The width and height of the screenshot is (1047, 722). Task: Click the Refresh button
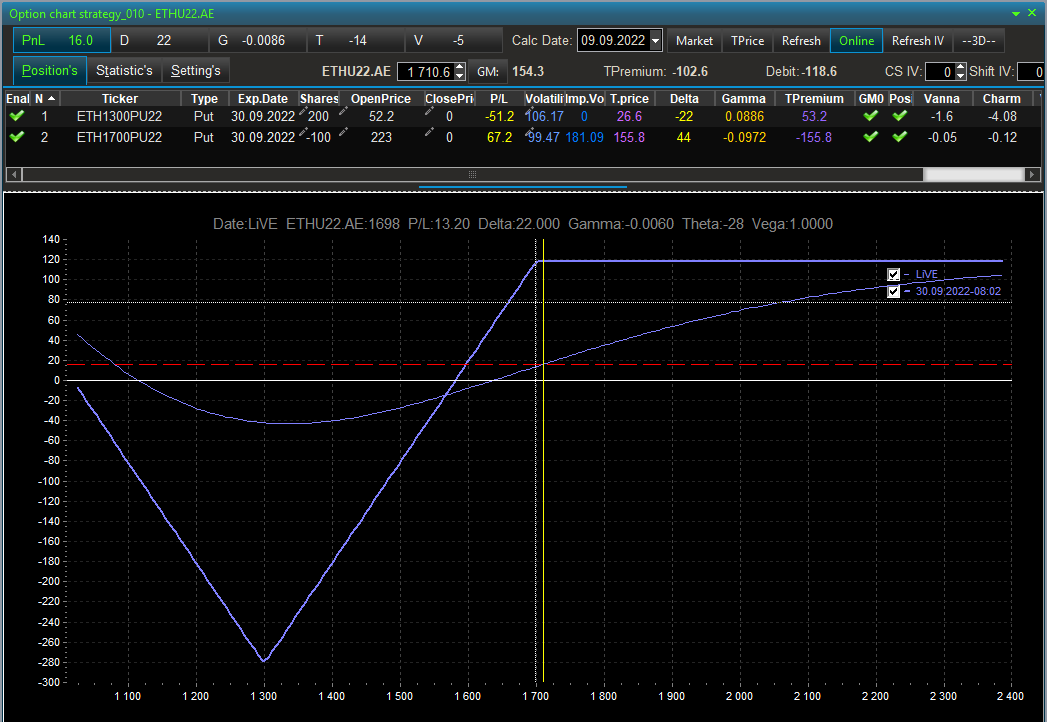pyautogui.click(x=801, y=41)
